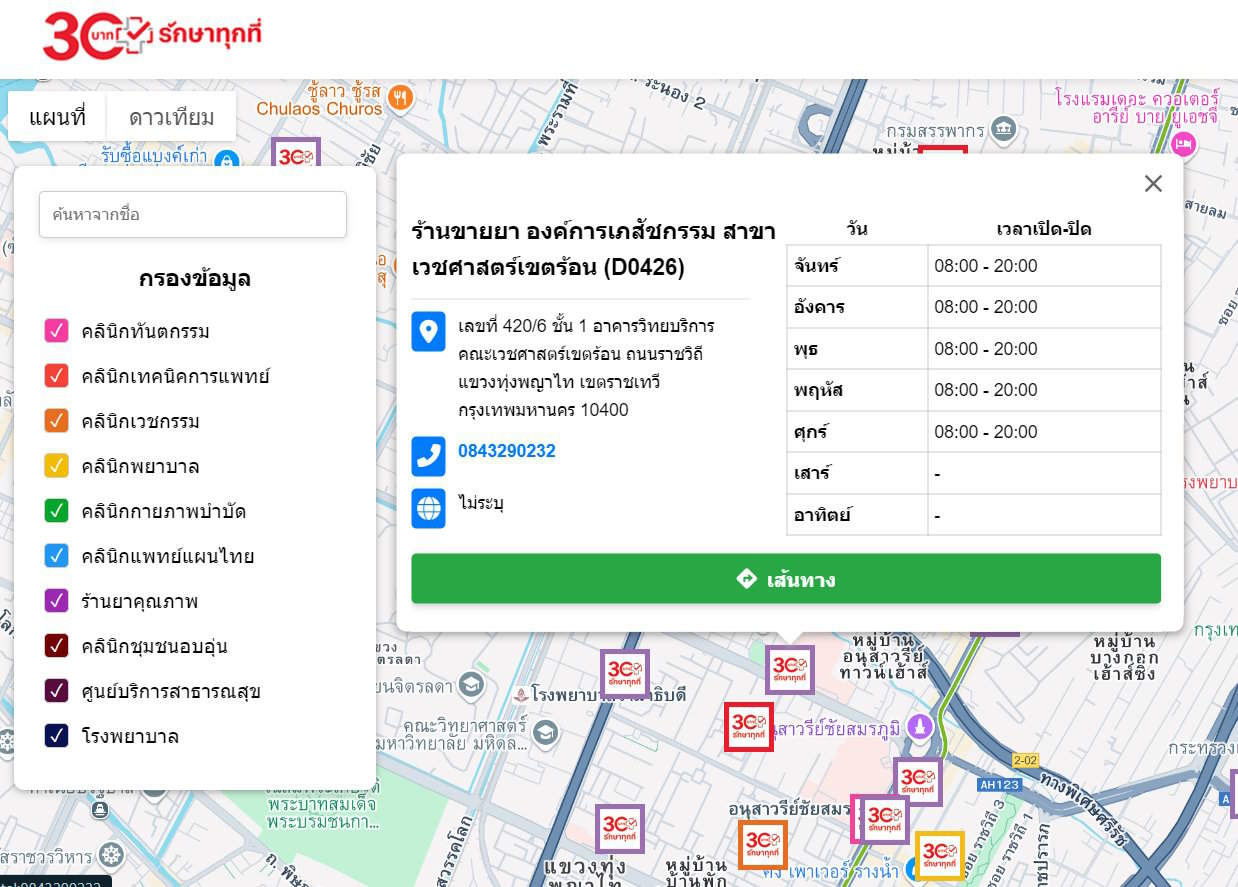
Task: Click the Chulaos Churros restaurant icon
Action: [398, 99]
